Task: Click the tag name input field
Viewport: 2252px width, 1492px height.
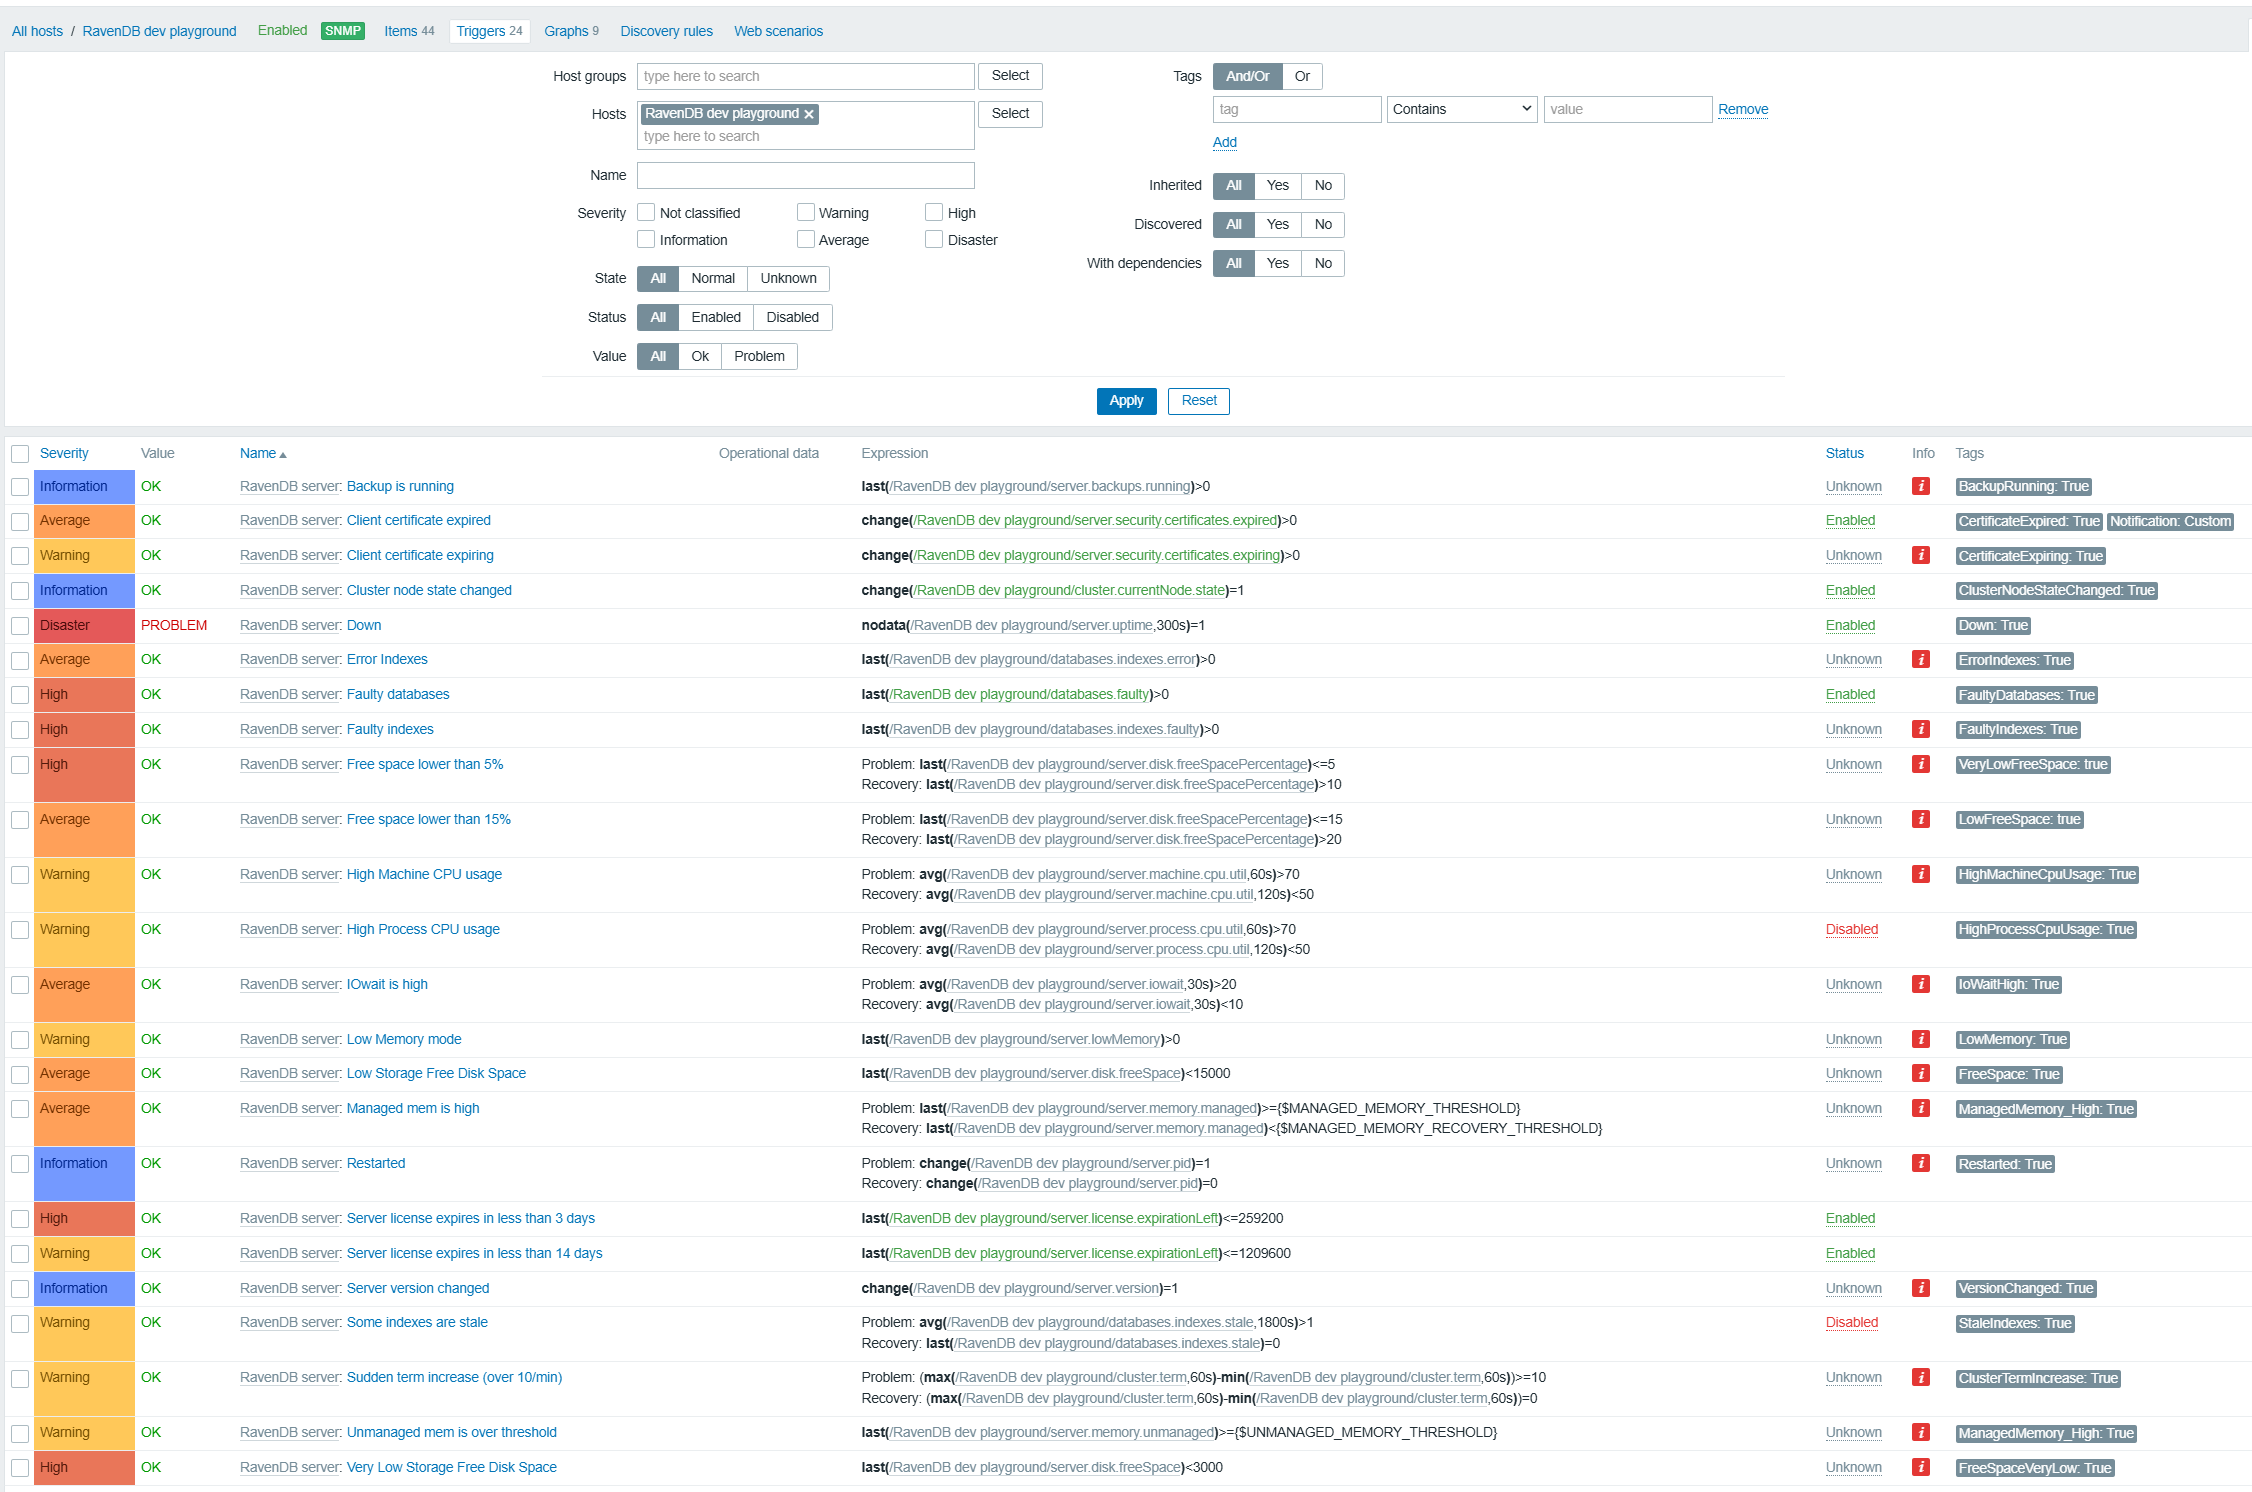Action: tap(1297, 109)
